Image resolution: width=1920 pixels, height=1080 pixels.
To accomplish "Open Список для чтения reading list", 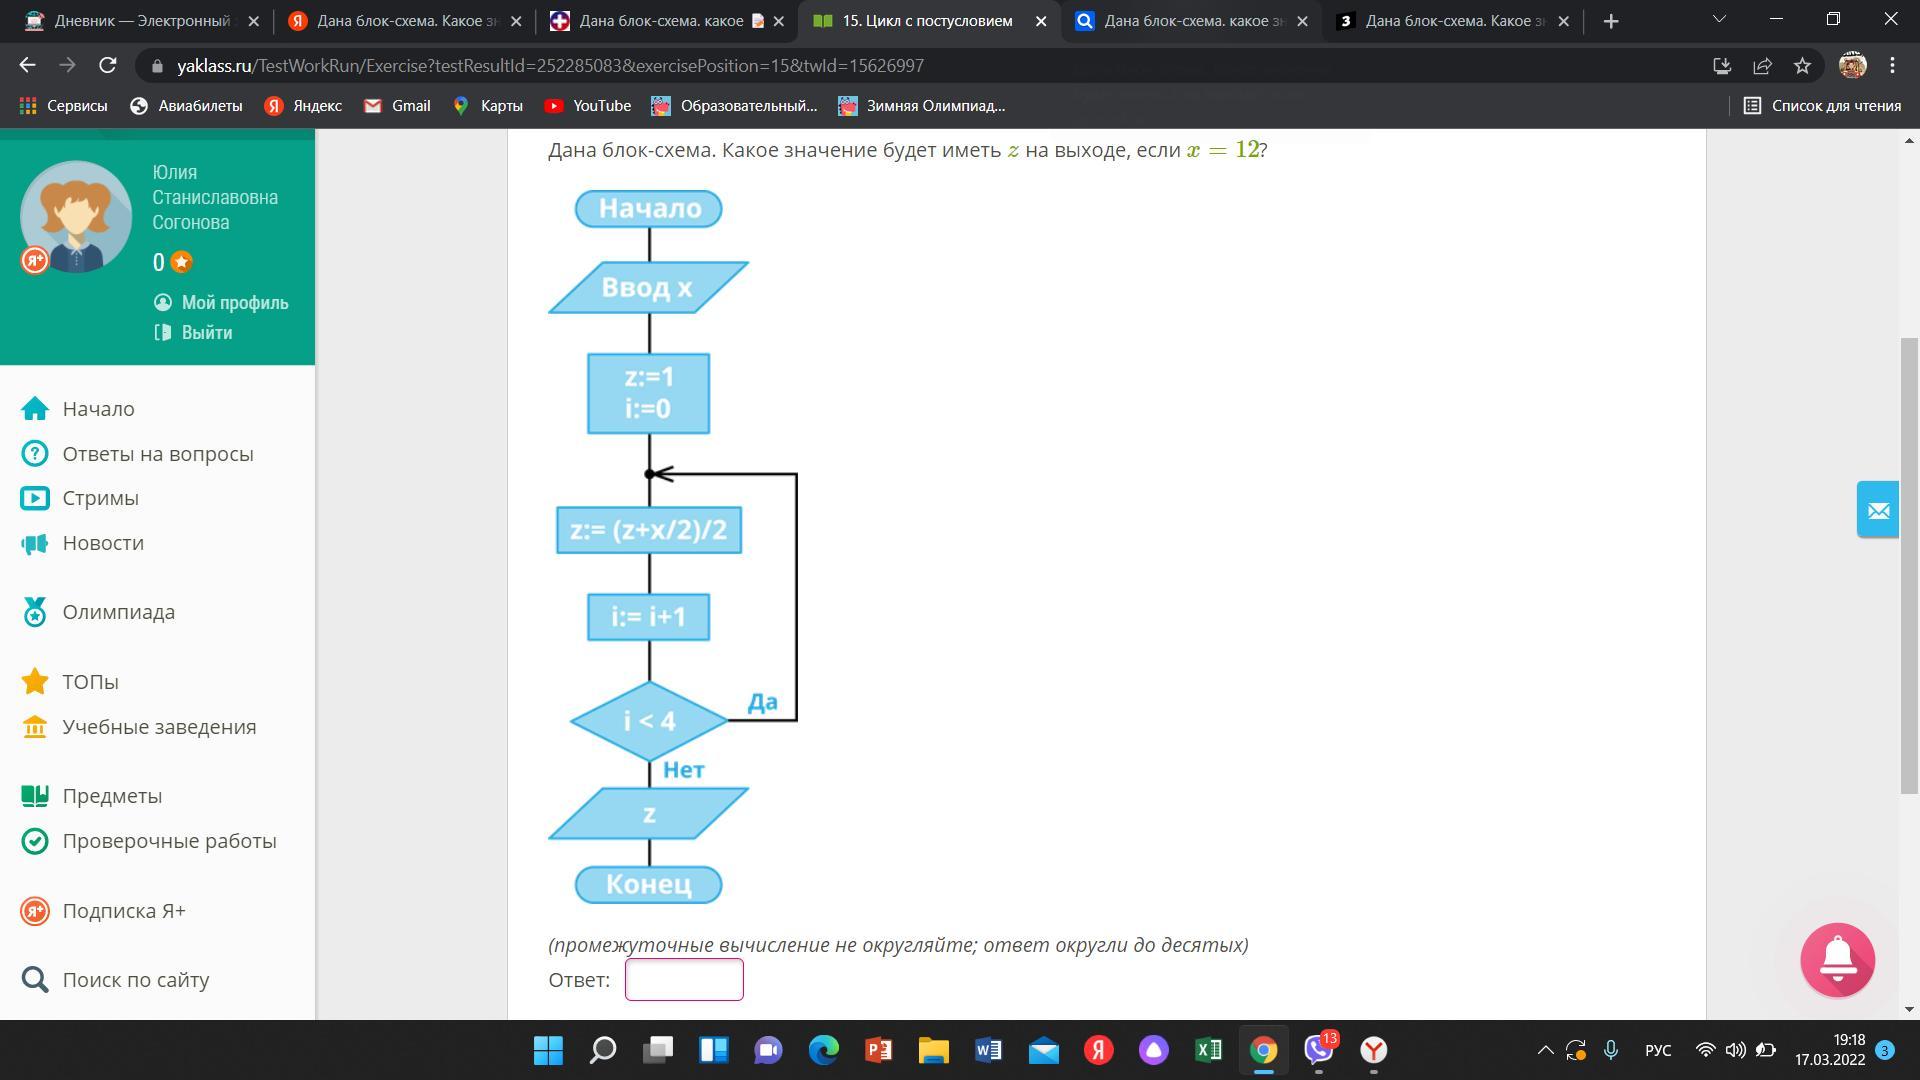I will coord(1822,106).
